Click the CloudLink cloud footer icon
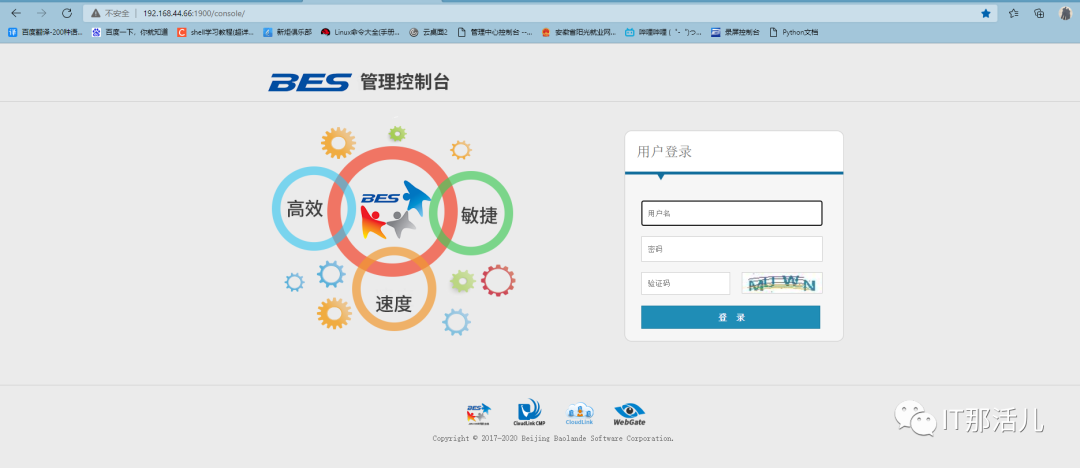The image size is (1080, 468). [579, 413]
